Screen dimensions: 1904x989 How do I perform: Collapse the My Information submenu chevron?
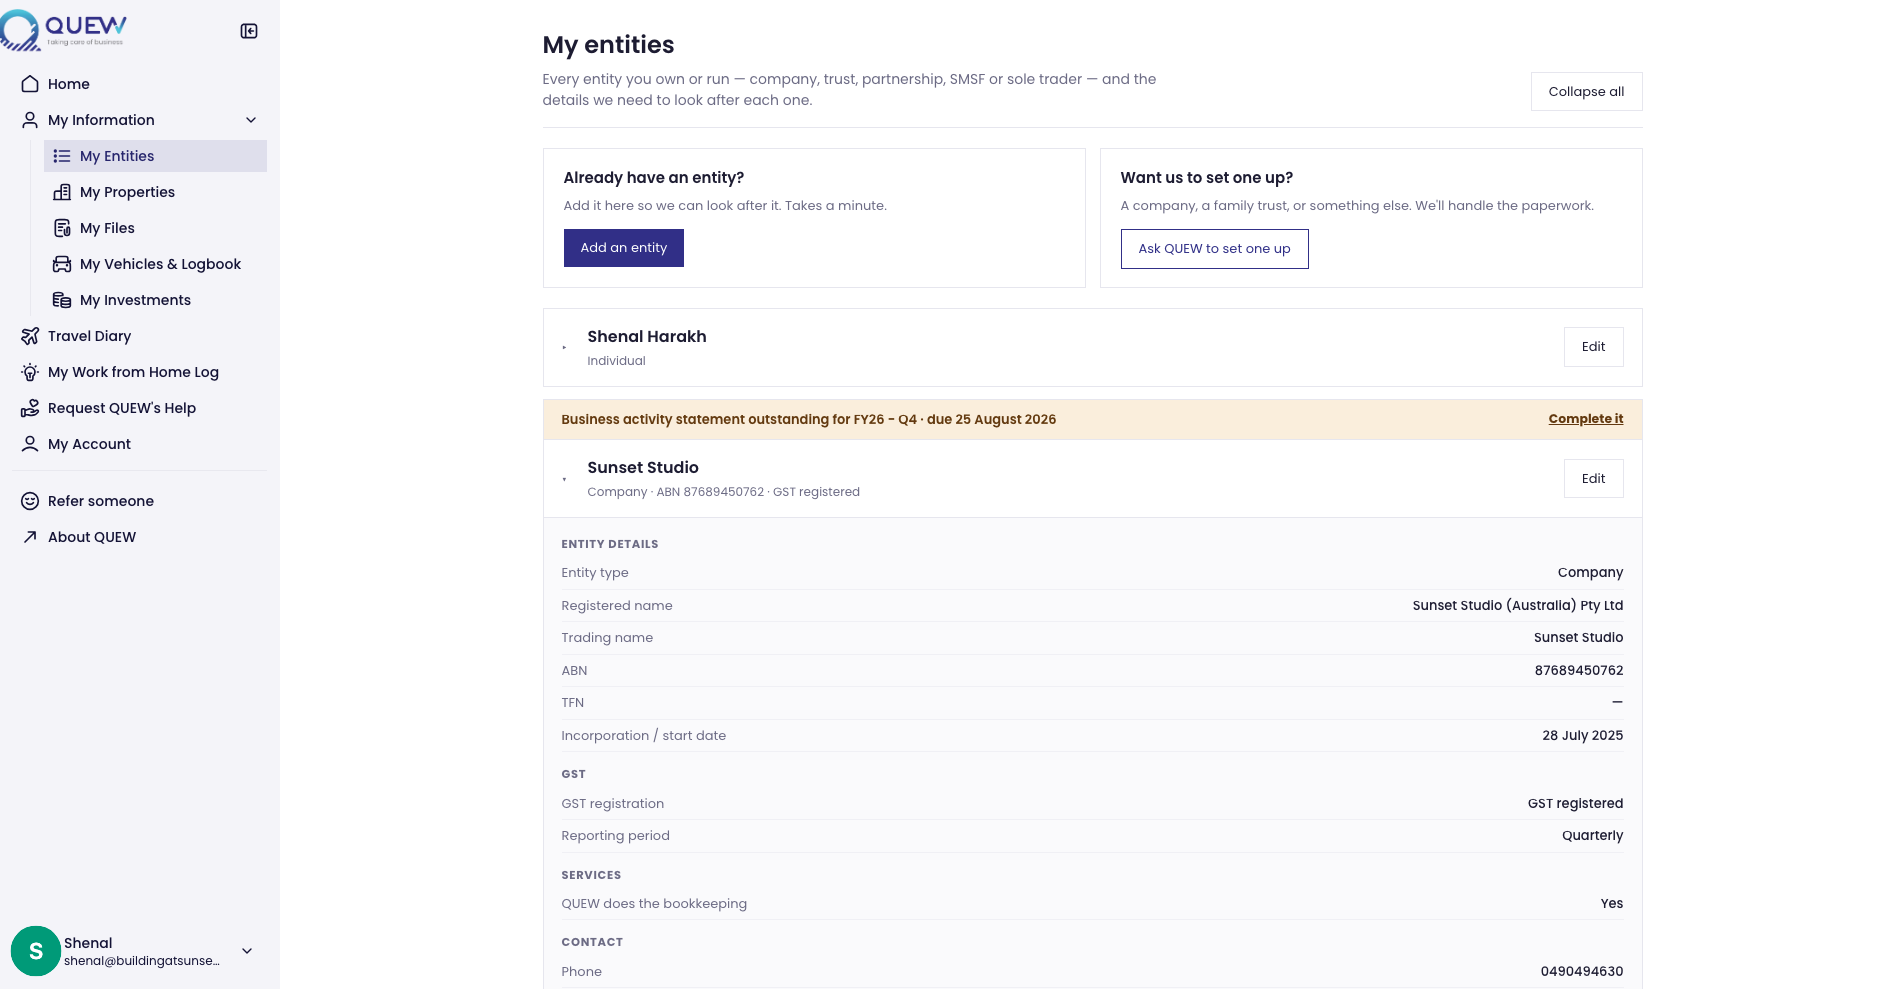click(x=251, y=120)
